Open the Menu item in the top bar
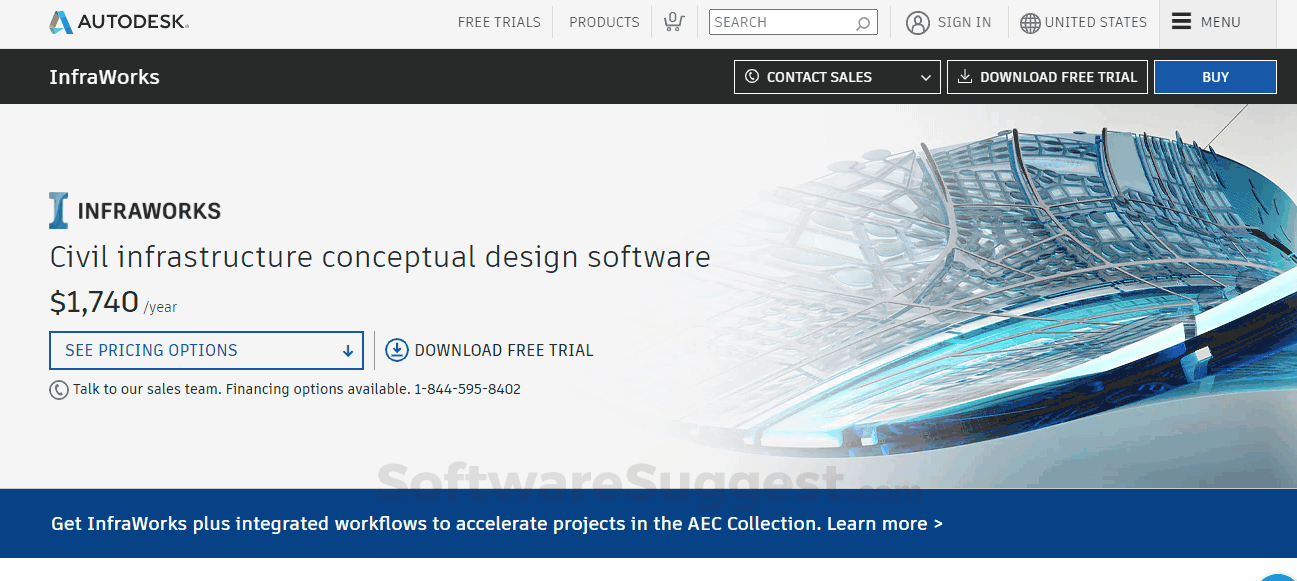 [x=1216, y=22]
